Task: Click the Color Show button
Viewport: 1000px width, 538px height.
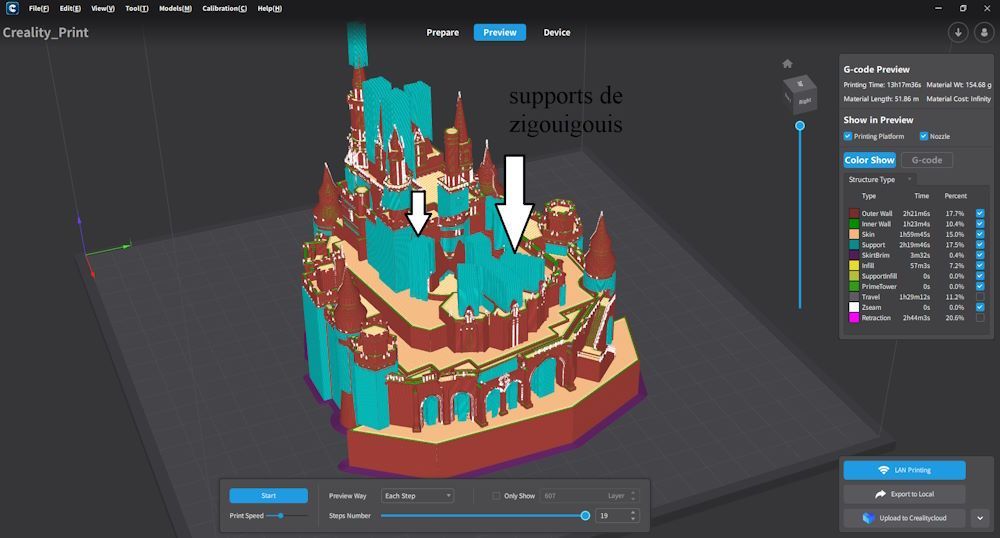Action: [x=869, y=160]
